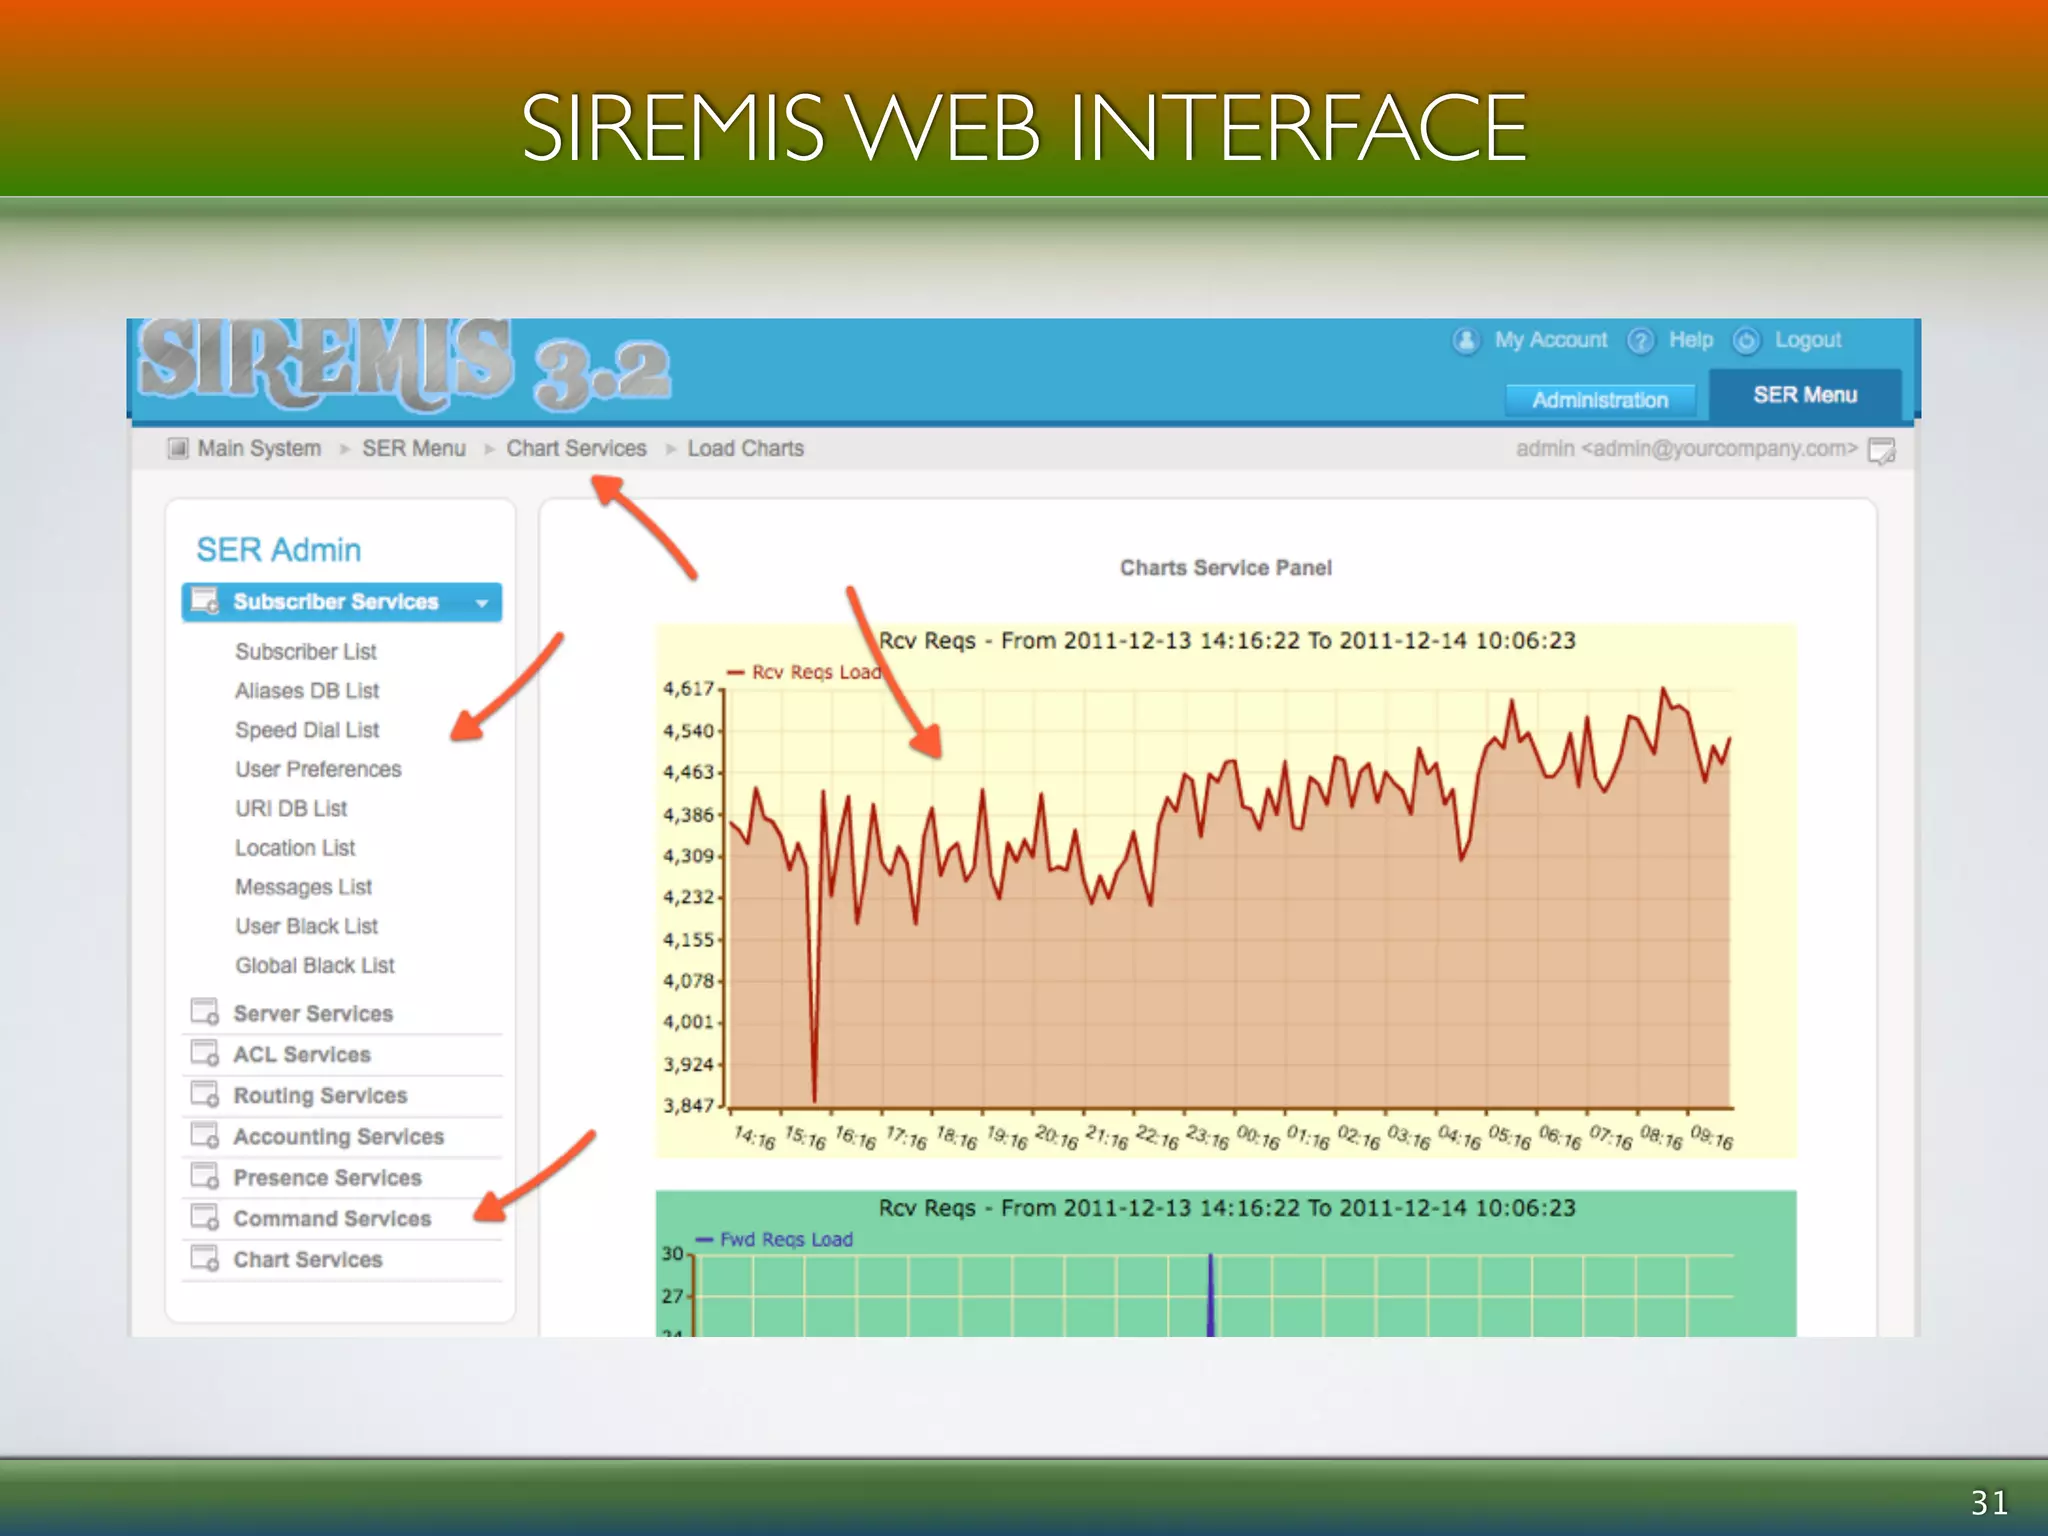
Task: Click the admin@yourcompany.com user text
Action: [x=1686, y=449]
